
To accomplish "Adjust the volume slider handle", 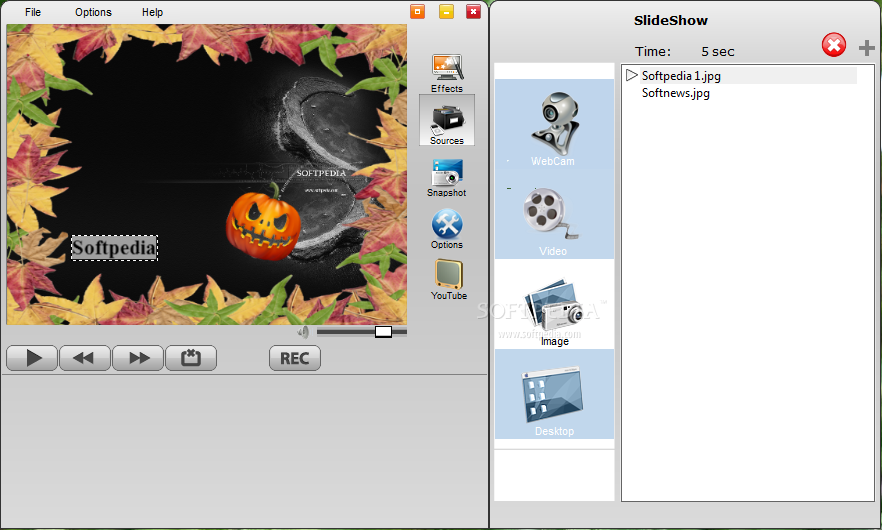I will click(383, 332).
